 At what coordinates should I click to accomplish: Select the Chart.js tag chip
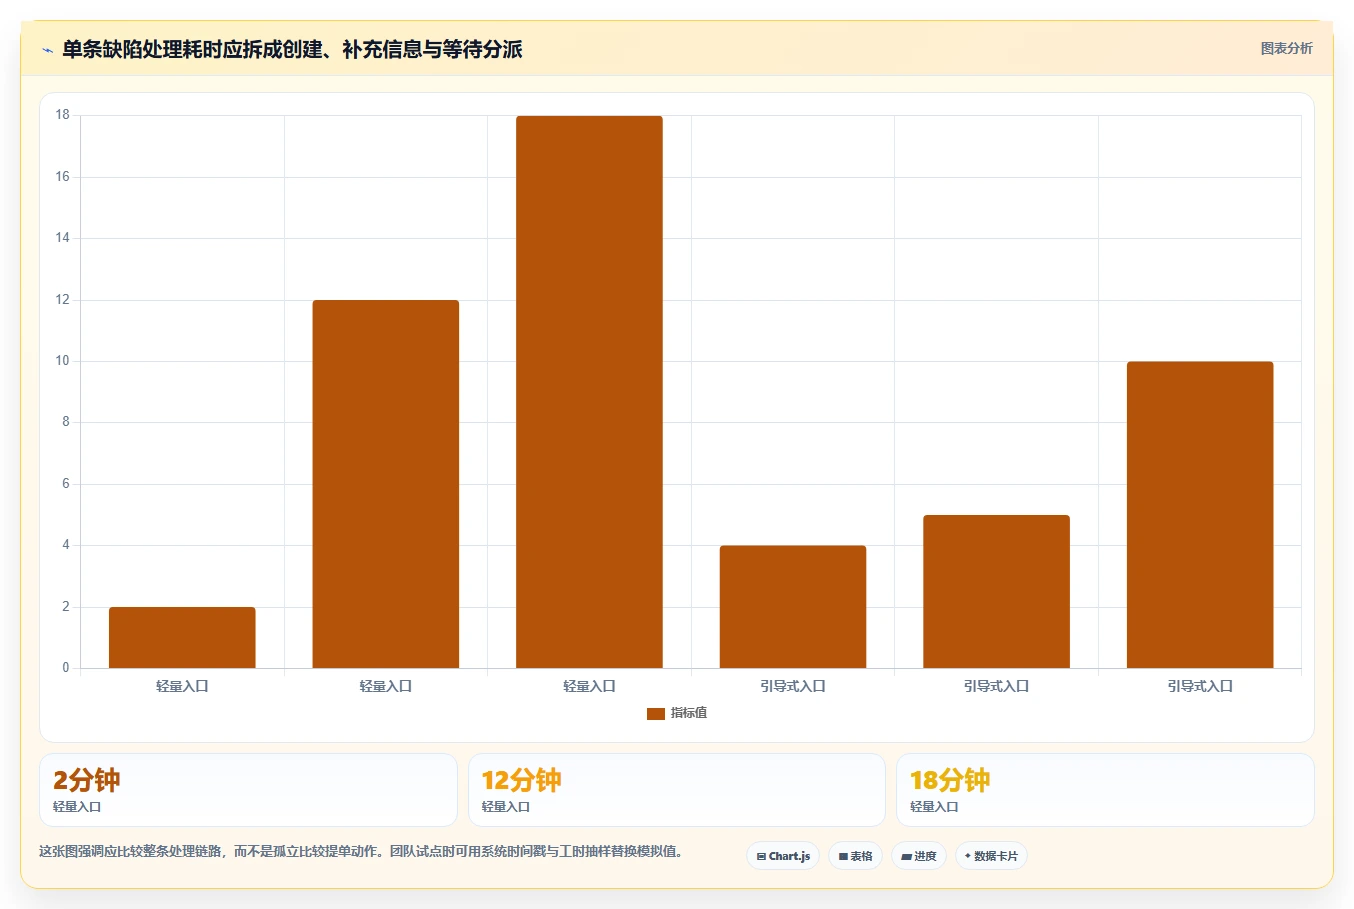click(x=783, y=856)
